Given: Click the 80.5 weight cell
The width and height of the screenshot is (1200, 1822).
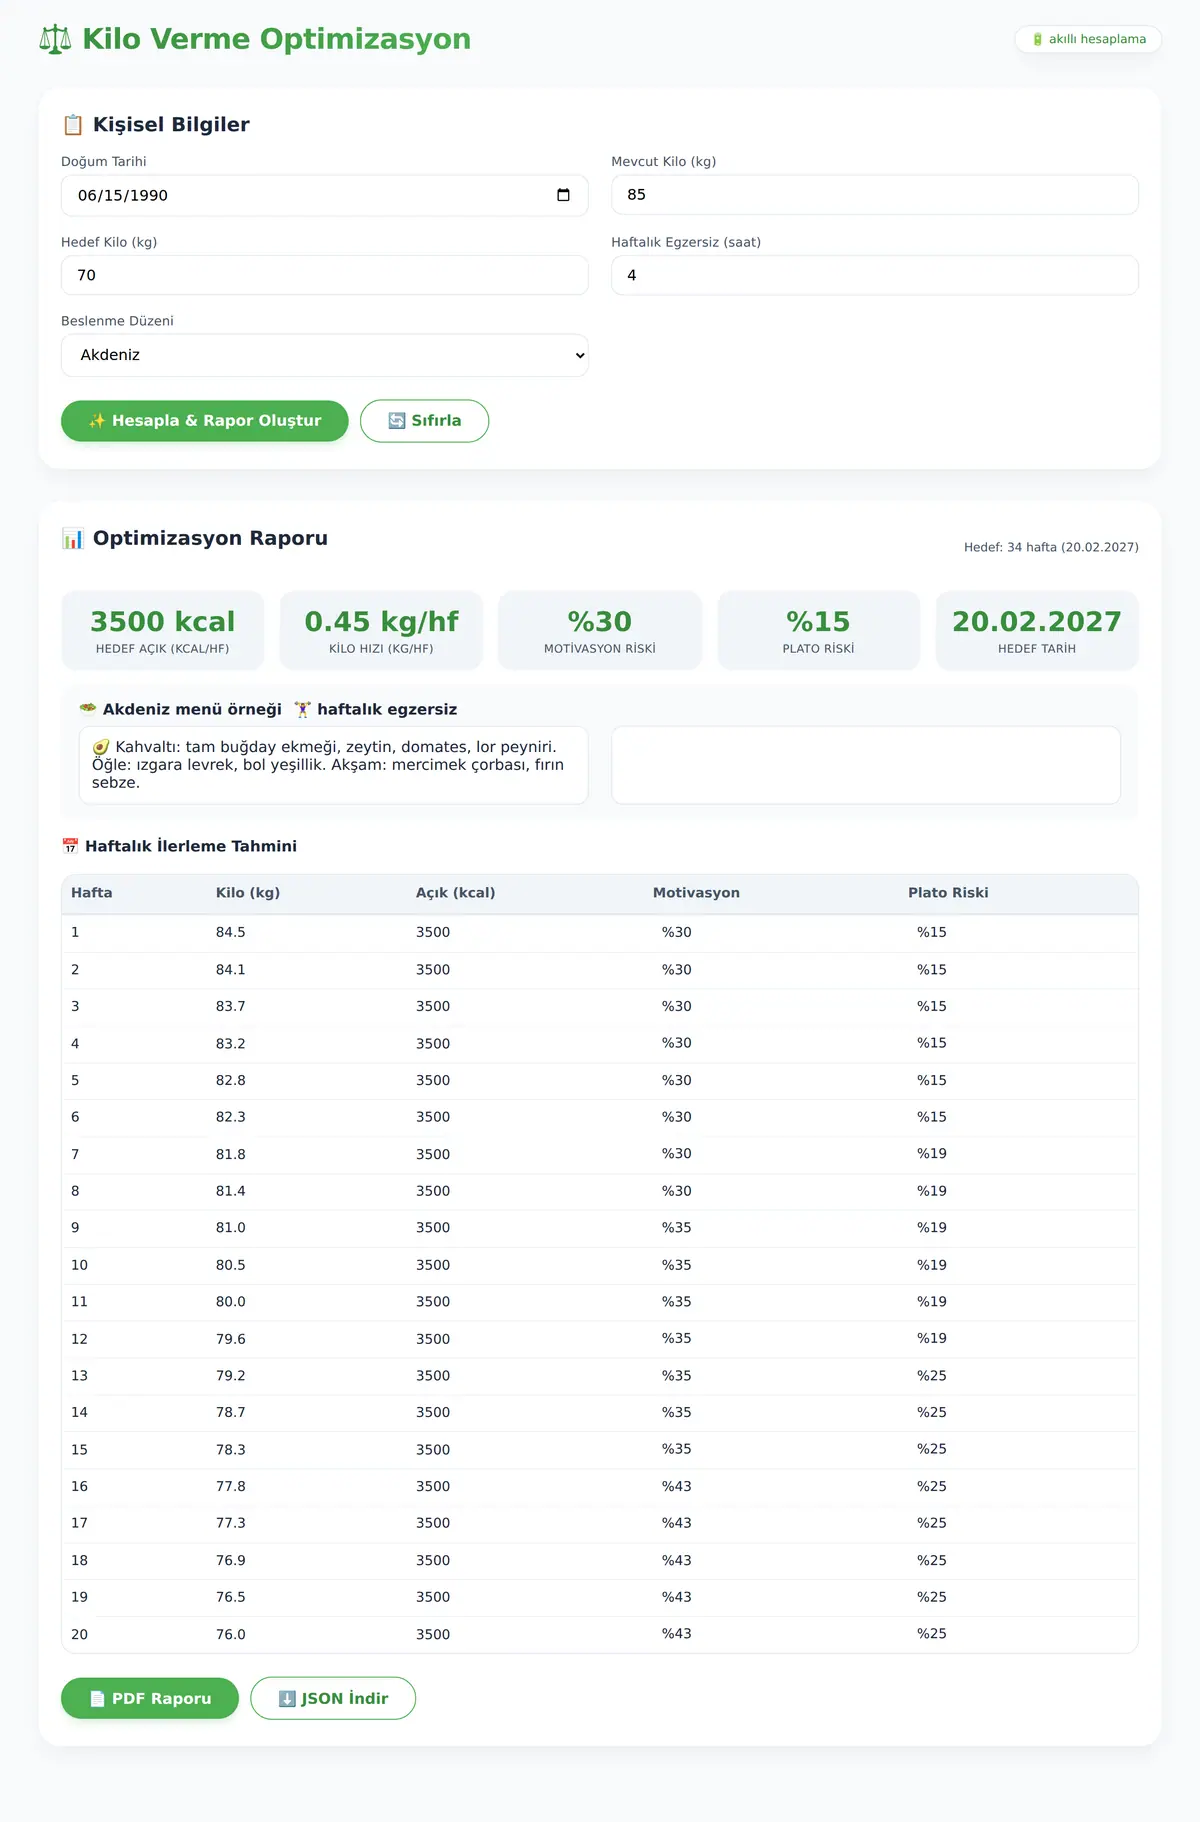Looking at the screenshot, I should (x=231, y=1265).
